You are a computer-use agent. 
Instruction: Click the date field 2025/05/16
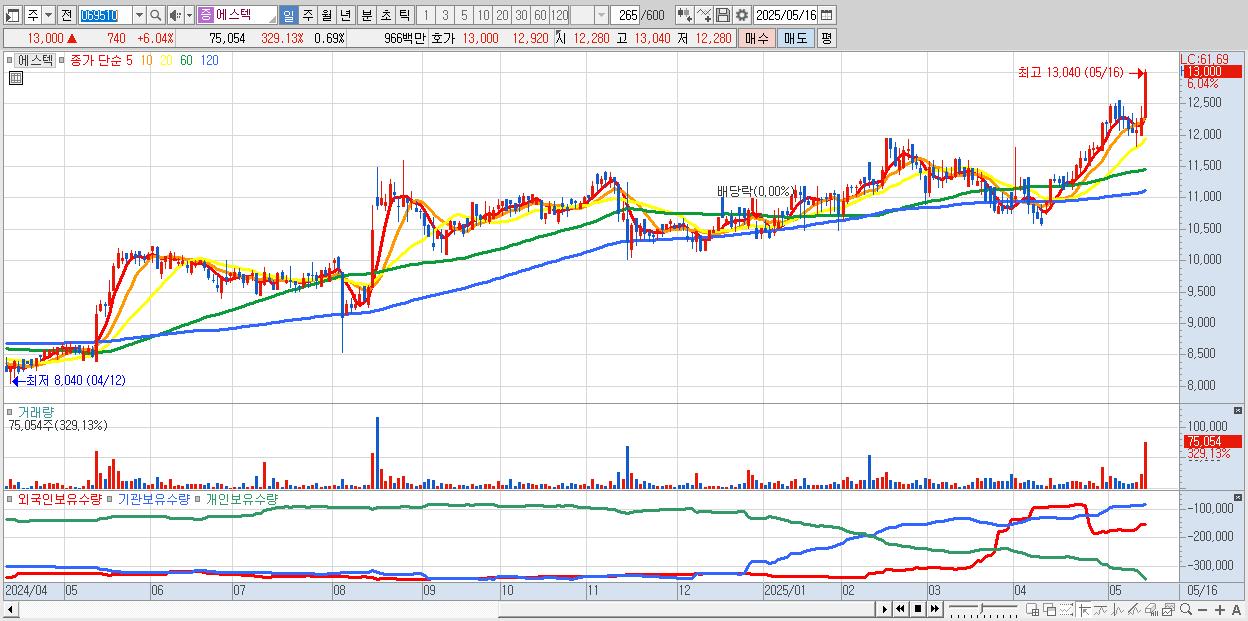point(786,15)
